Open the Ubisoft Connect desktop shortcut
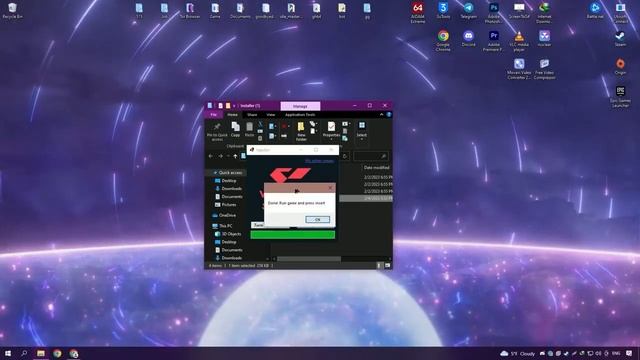Viewport: 640px width, 360px height. click(x=620, y=13)
